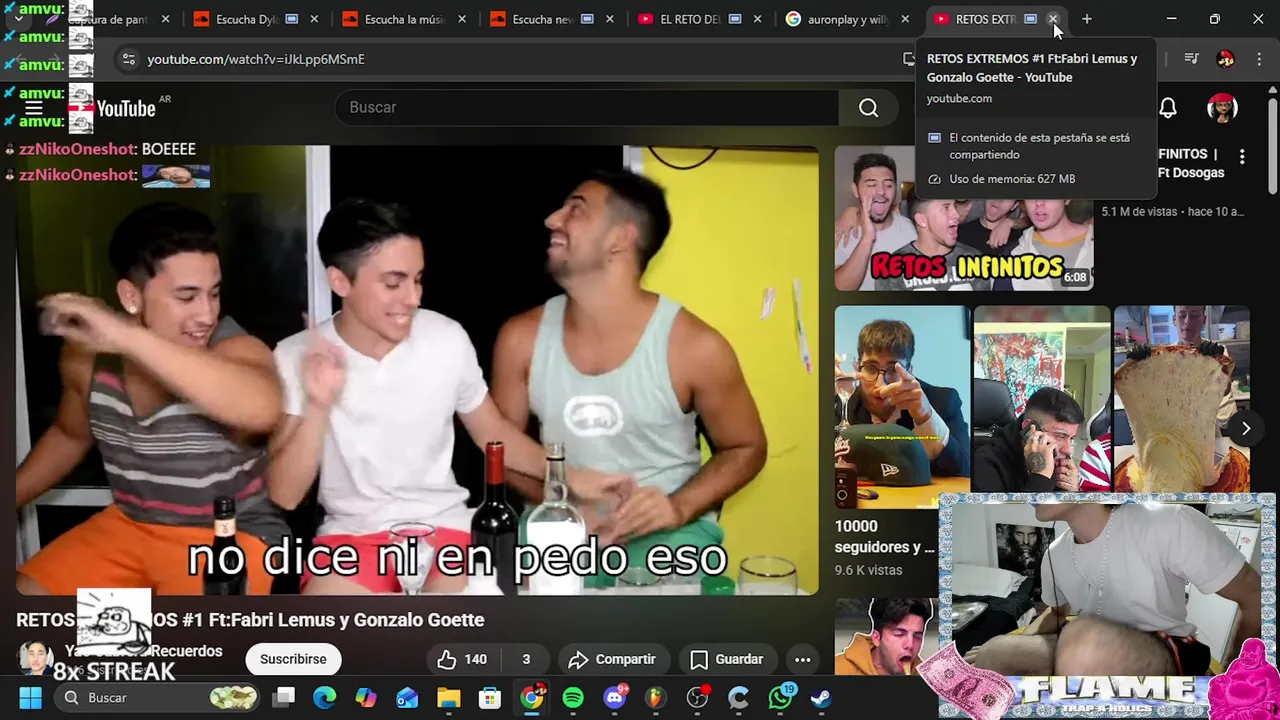The height and width of the screenshot is (720, 1280).
Task: Open the YouTube hamburger guide menu
Action: coord(33,108)
